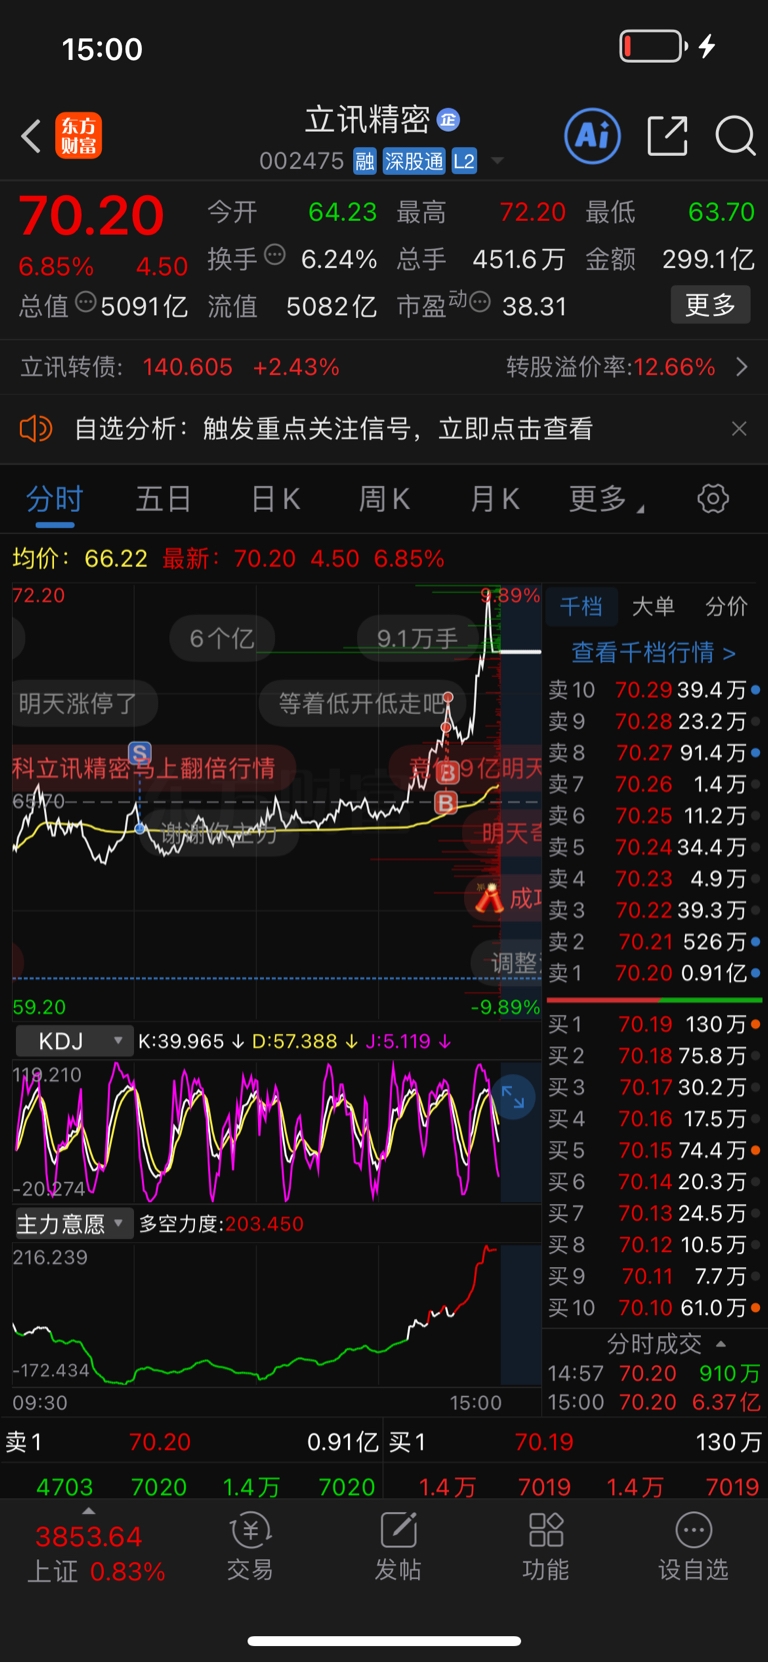The height and width of the screenshot is (1663, 768).
Task: Tap the 15:00 6.37亿 trade record
Action: click(654, 1402)
